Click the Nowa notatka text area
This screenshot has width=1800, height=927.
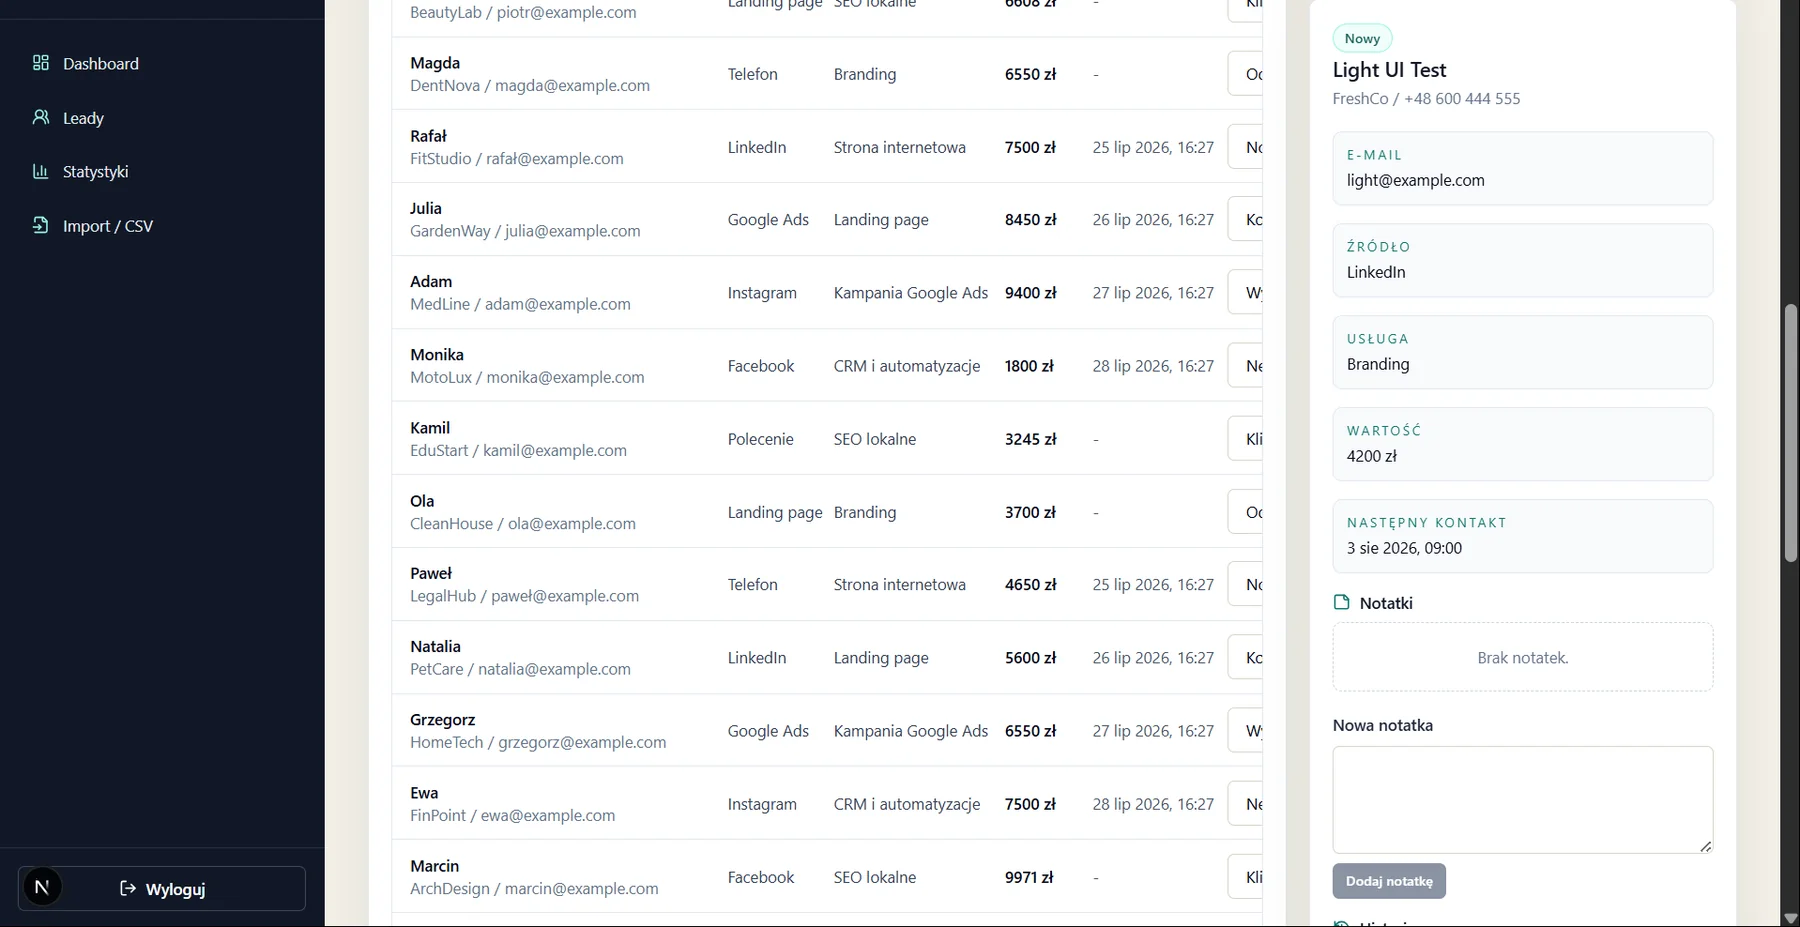click(1522, 800)
